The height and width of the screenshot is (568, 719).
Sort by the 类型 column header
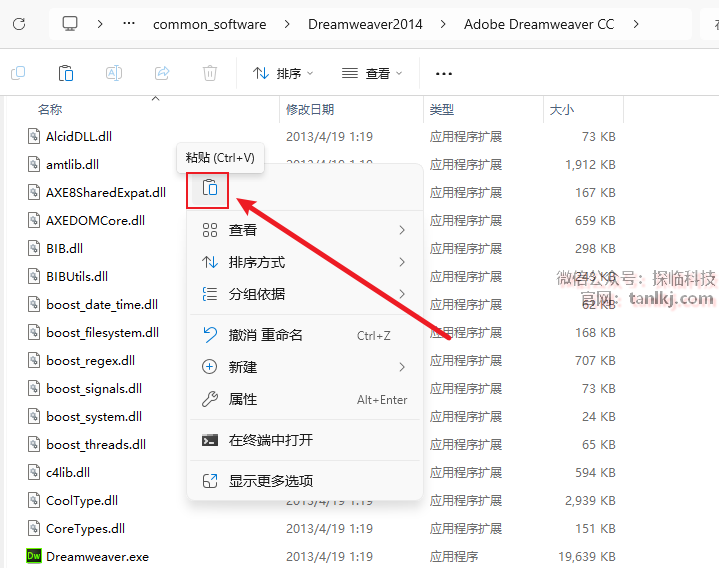click(x=442, y=110)
